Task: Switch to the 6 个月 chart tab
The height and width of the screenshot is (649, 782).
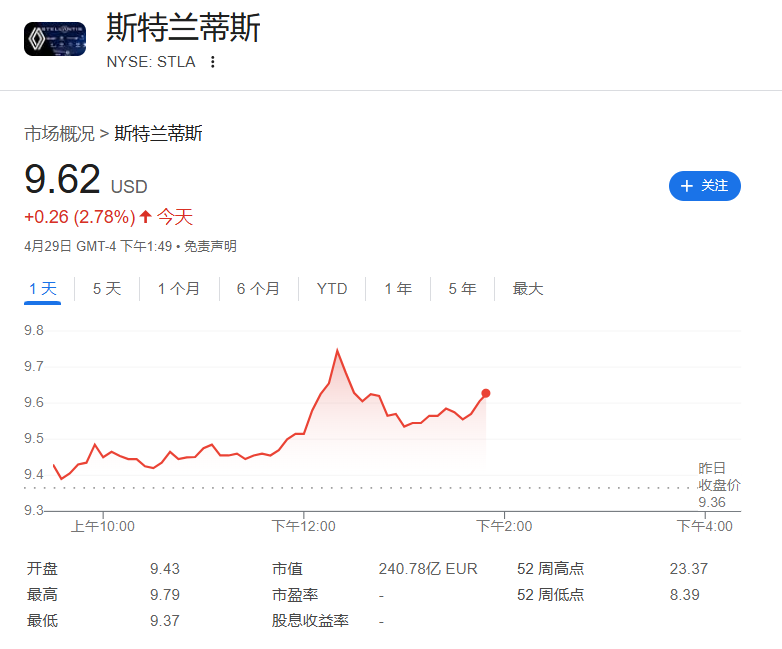Action: point(258,289)
